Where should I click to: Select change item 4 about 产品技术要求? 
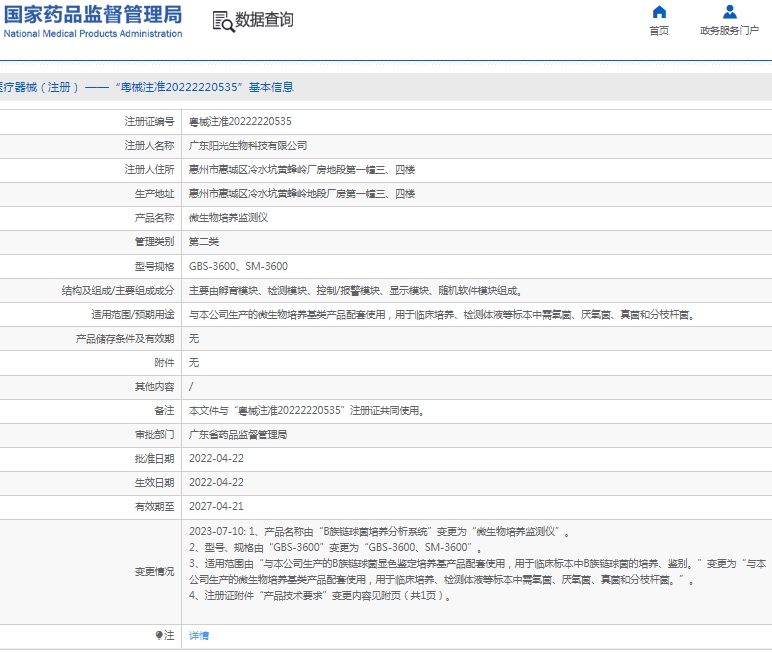pyautogui.click(x=320, y=596)
